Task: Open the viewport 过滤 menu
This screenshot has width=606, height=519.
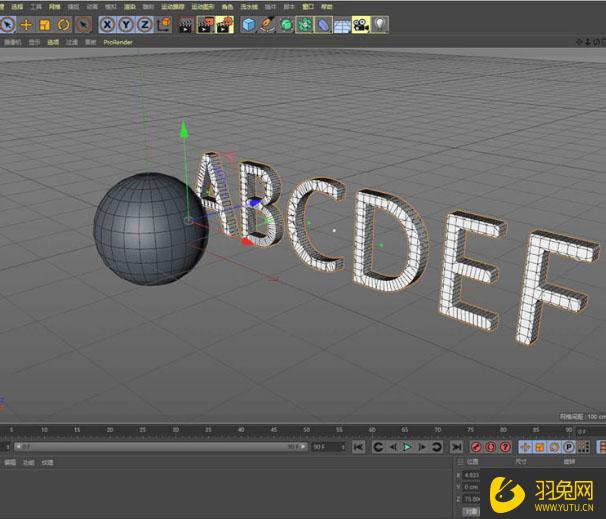Action: tap(72, 42)
